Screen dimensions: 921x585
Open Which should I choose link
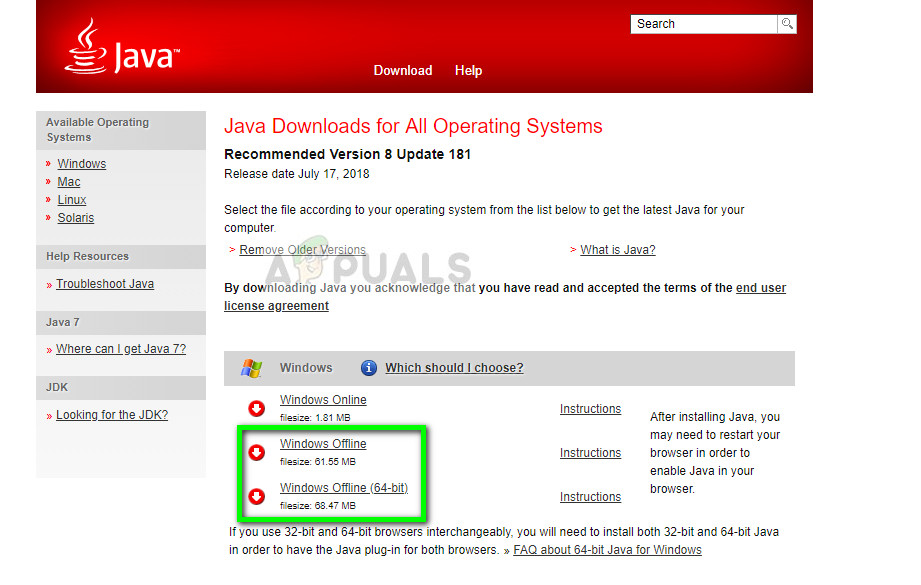(454, 368)
